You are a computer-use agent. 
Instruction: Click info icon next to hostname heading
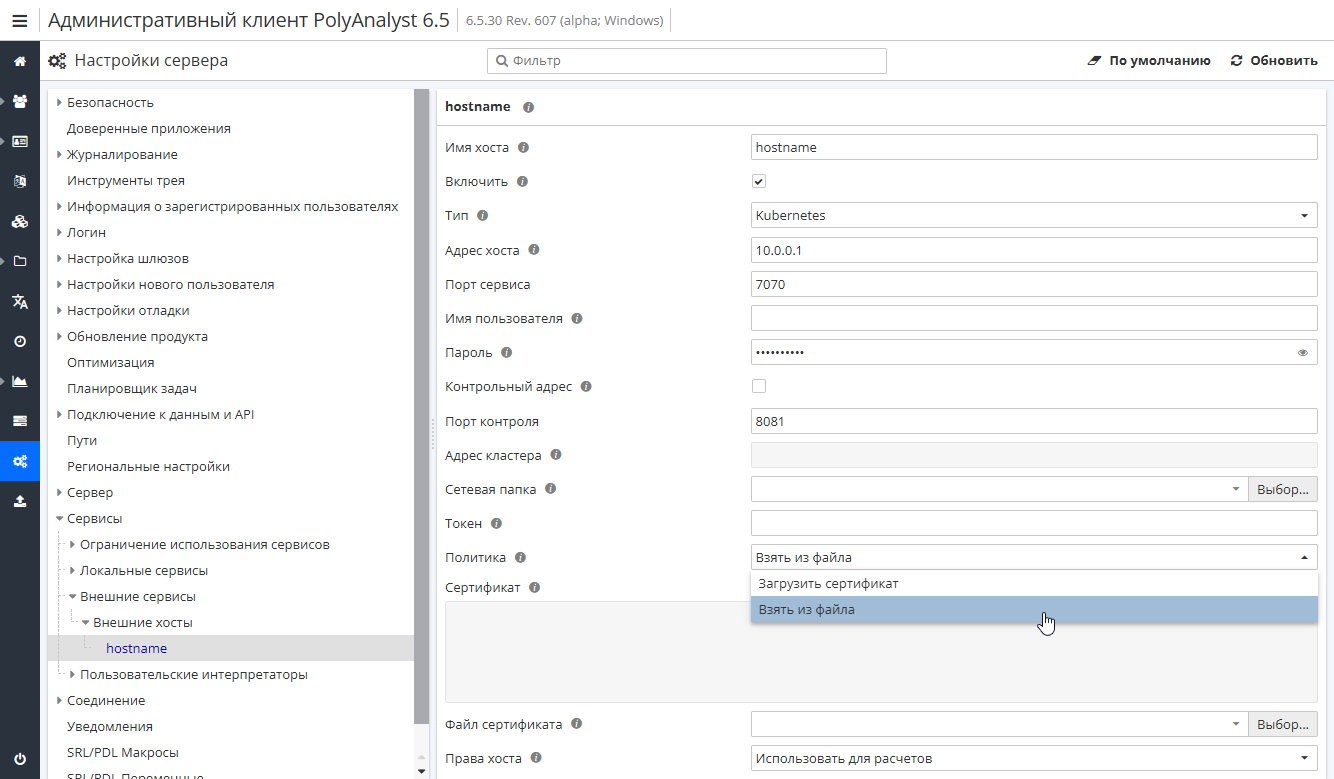tap(528, 107)
